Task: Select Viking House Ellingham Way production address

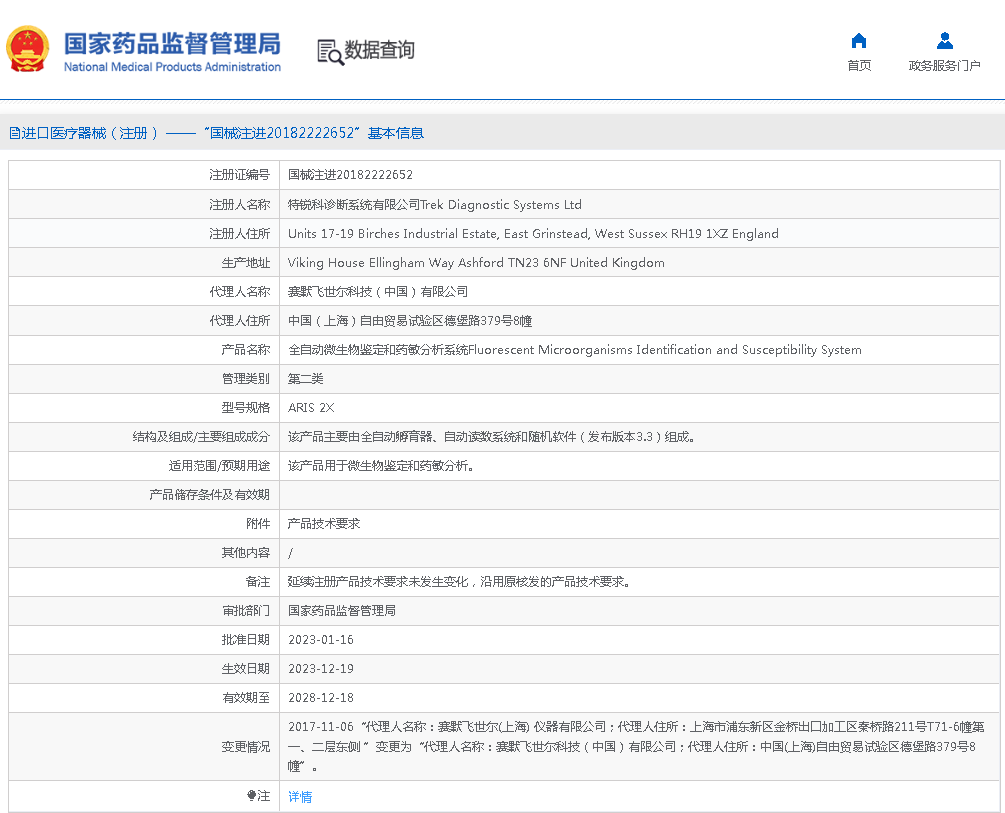Action: pyautogui.click(x=476, y=263)
